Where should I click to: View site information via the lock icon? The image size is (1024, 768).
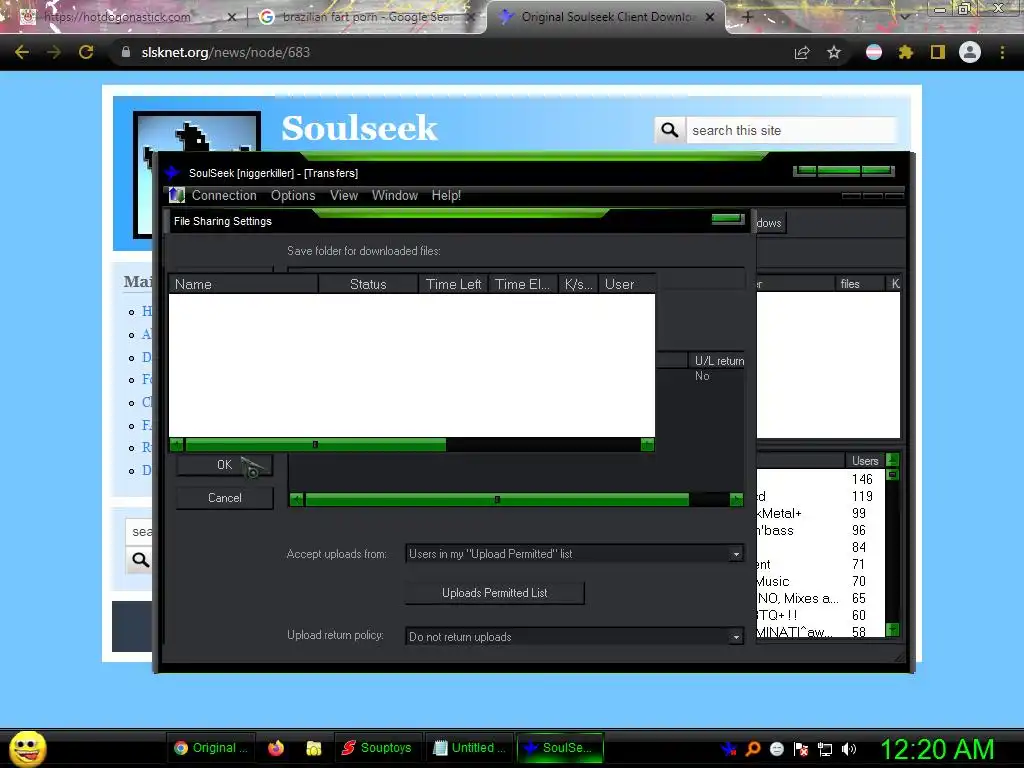[126, 52]
